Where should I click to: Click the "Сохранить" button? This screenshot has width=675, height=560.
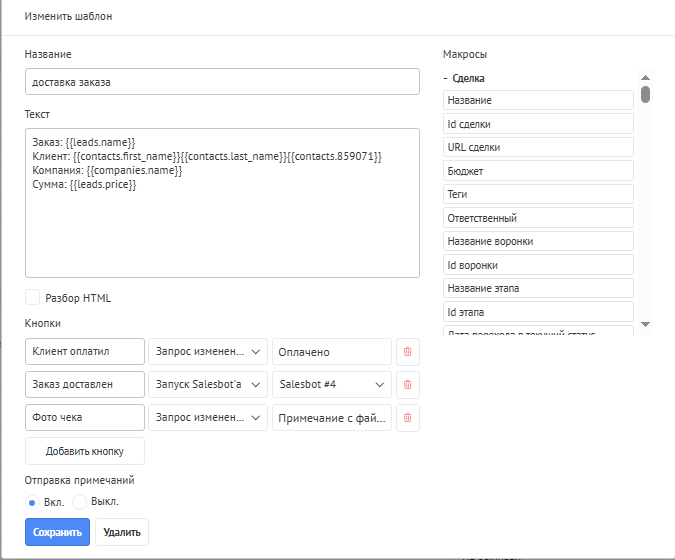[x=57, y=532]
